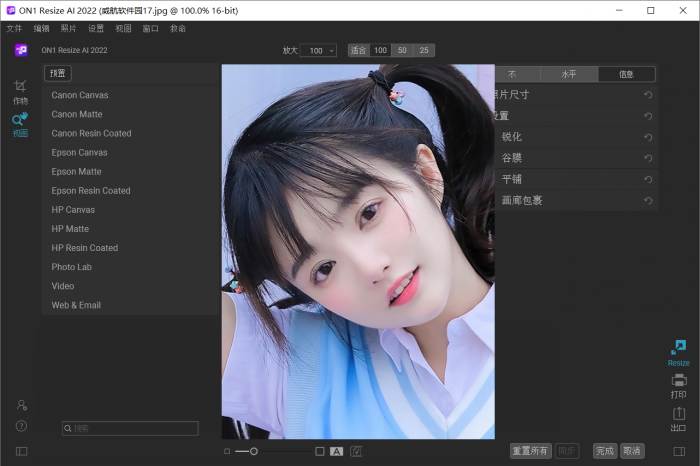Select the Video preset

(x=62, y=286)
